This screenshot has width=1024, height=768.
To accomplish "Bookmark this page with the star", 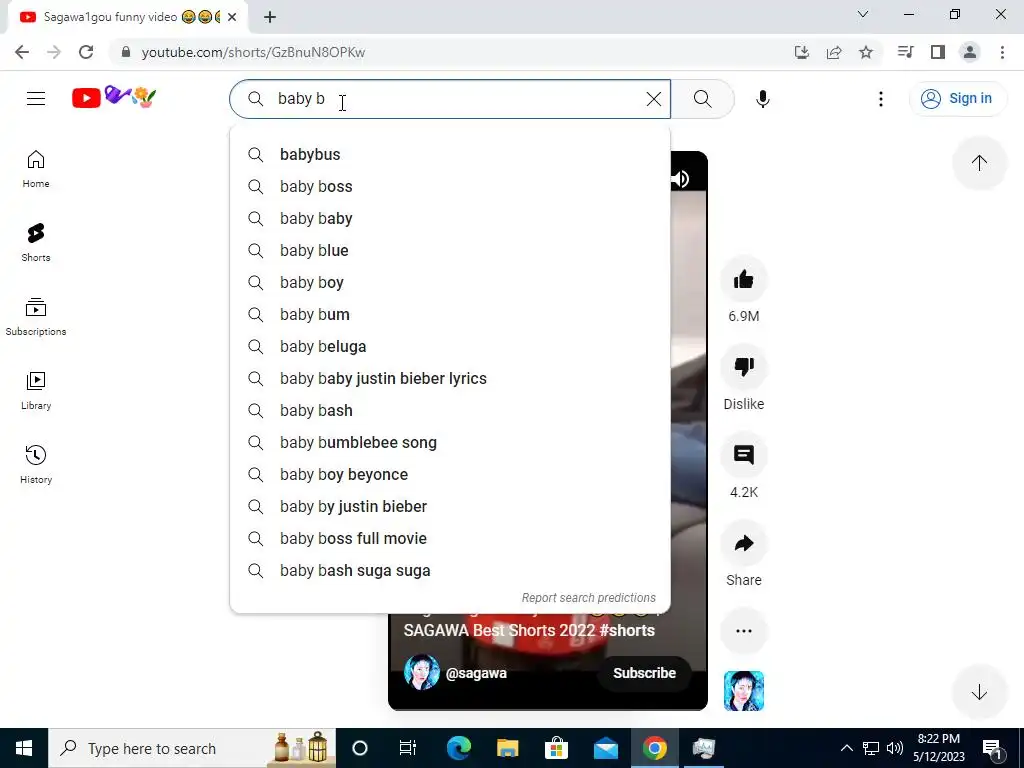I will 866,52.
